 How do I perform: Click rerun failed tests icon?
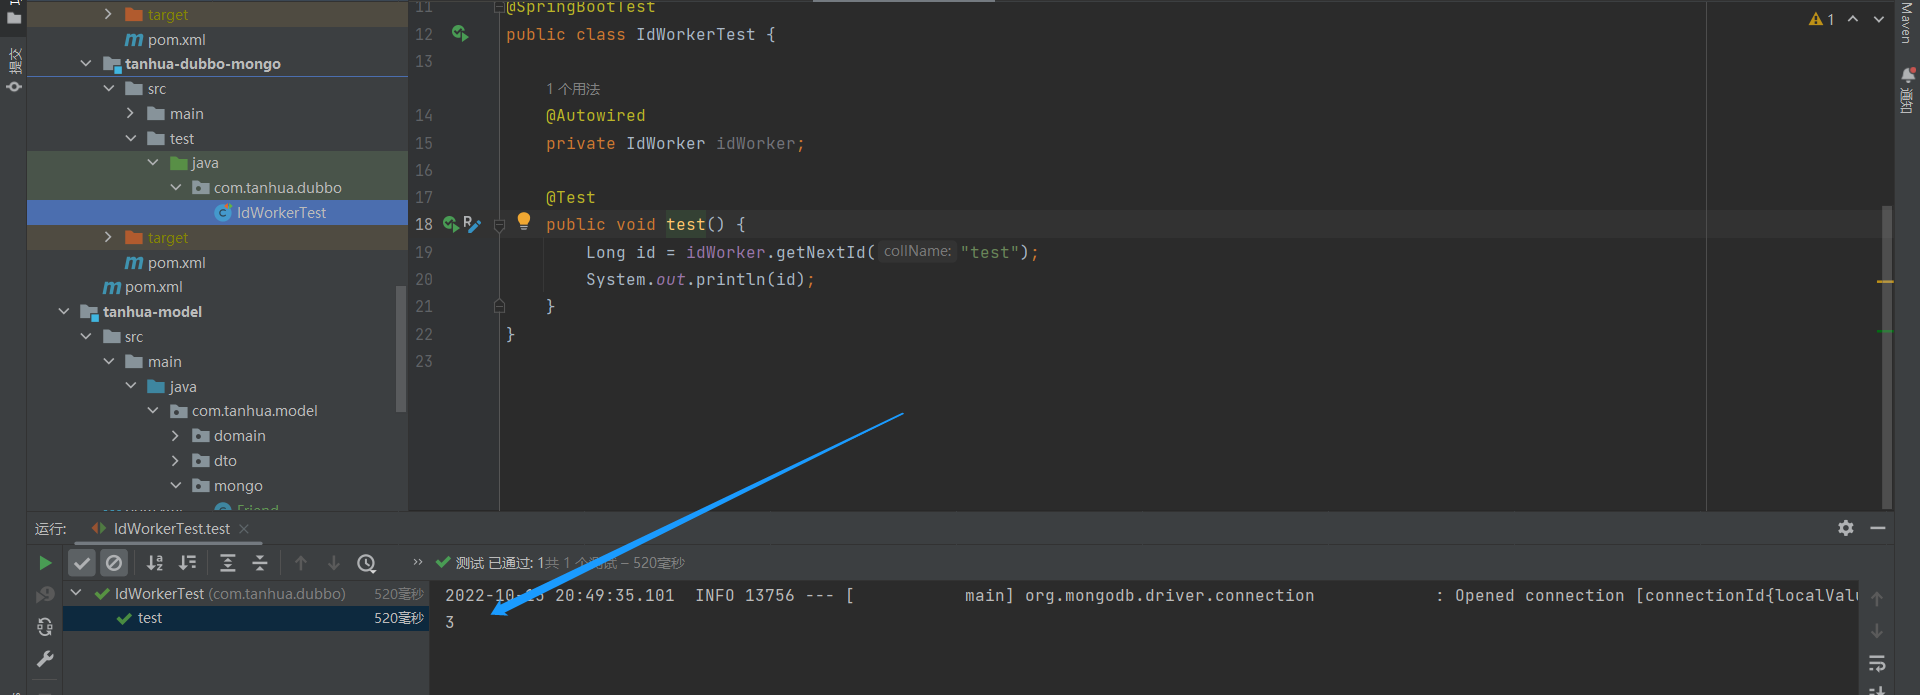point(45,595)
